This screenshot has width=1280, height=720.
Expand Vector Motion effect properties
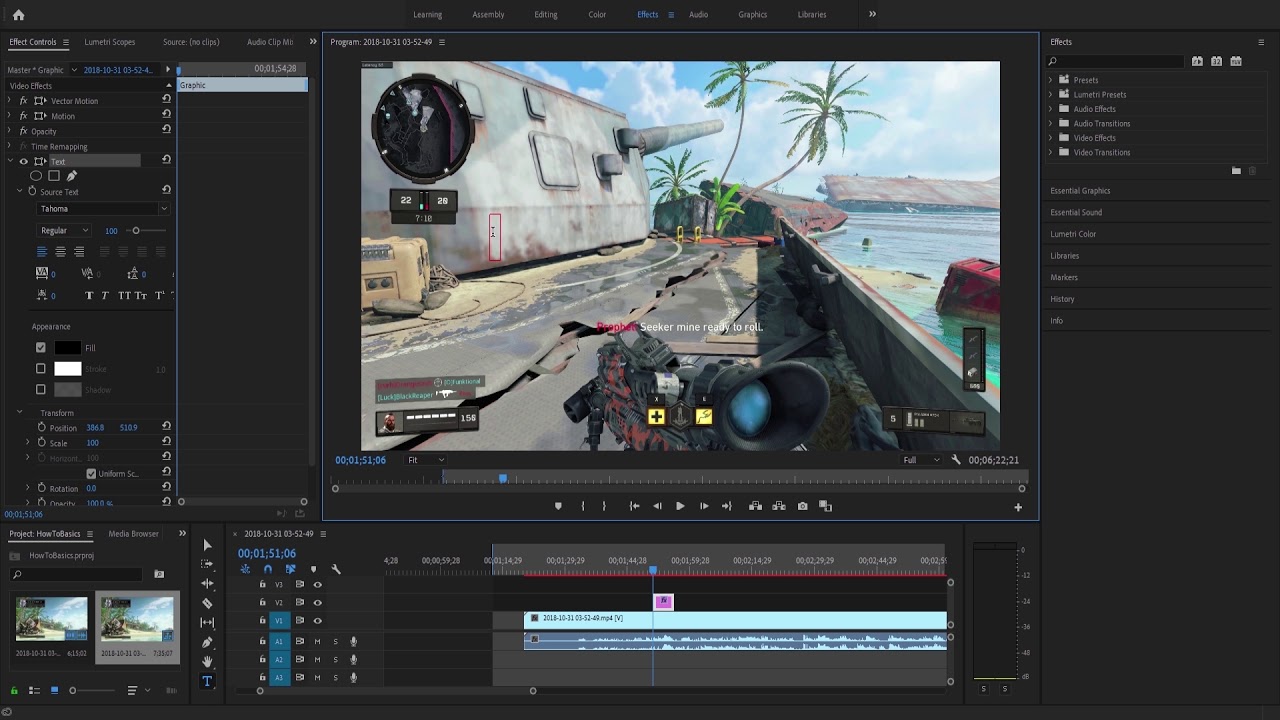point(9,101)
